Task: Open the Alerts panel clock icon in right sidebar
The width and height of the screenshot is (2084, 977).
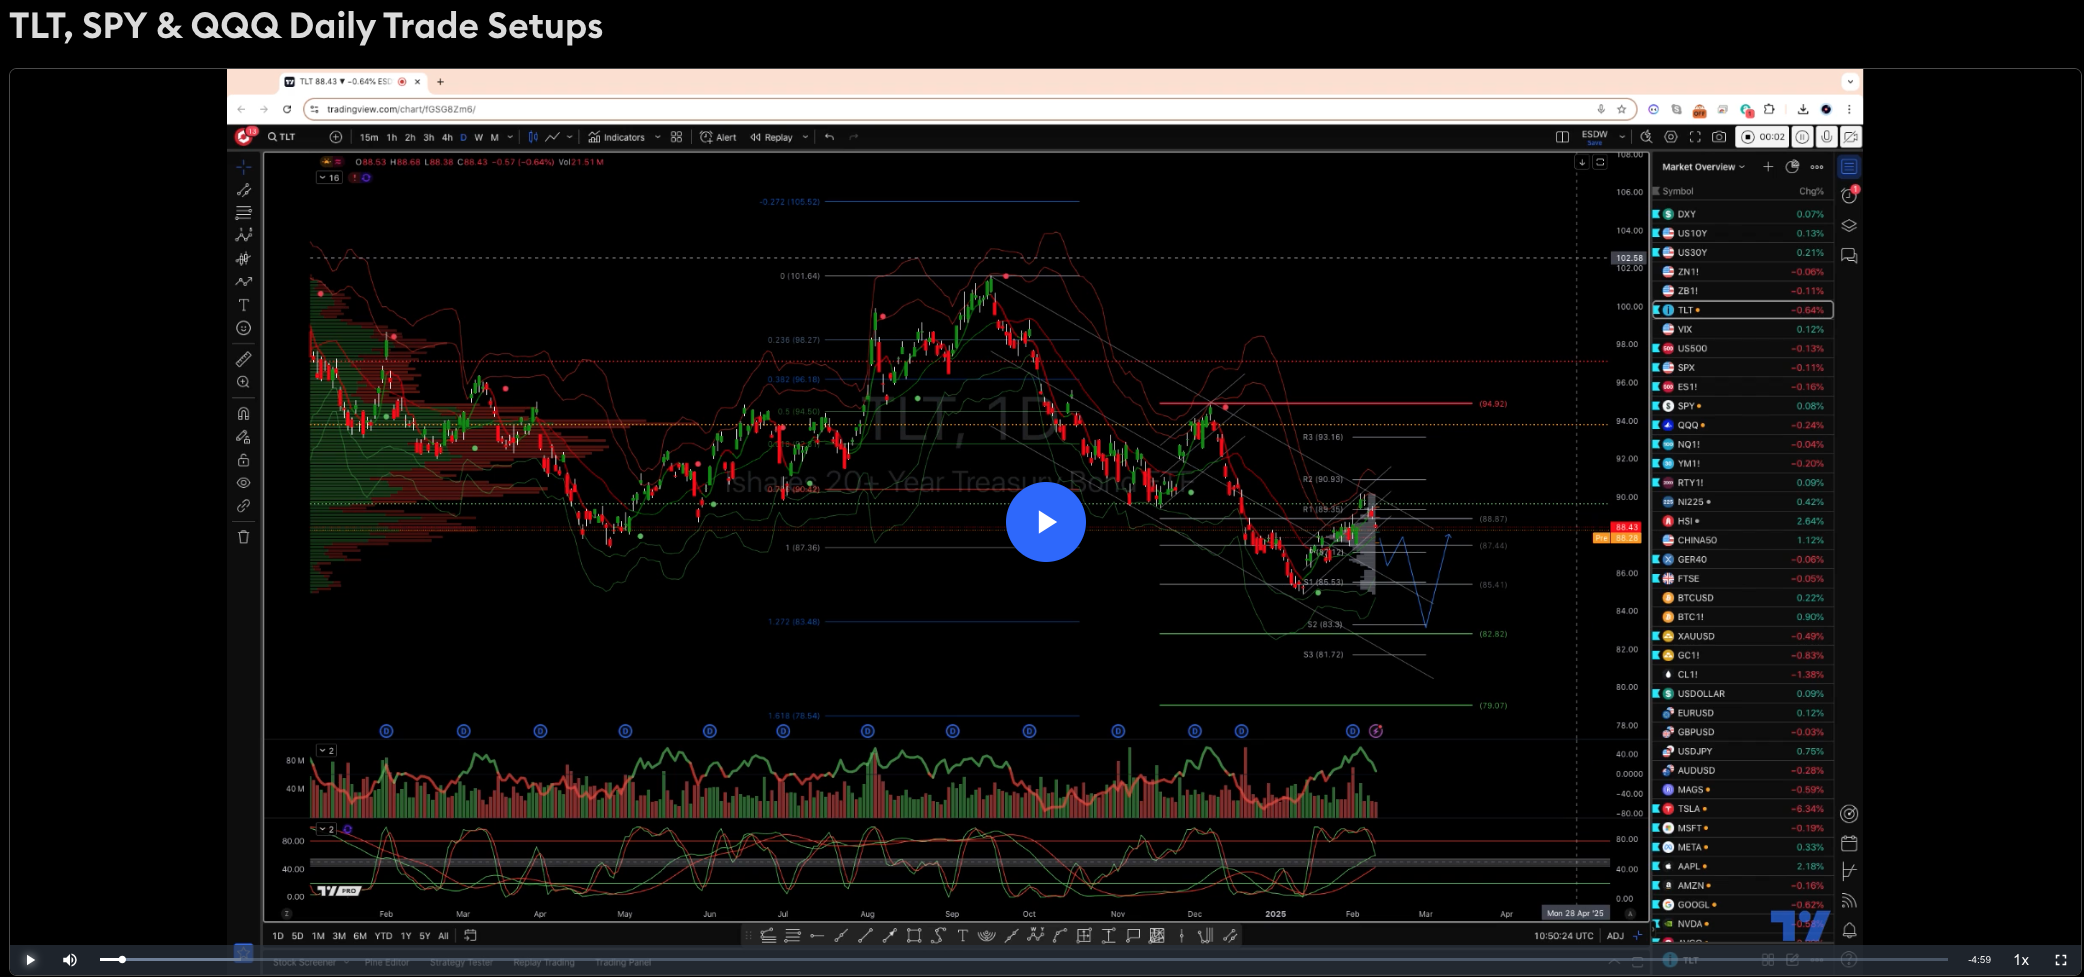Action: 1849,195
